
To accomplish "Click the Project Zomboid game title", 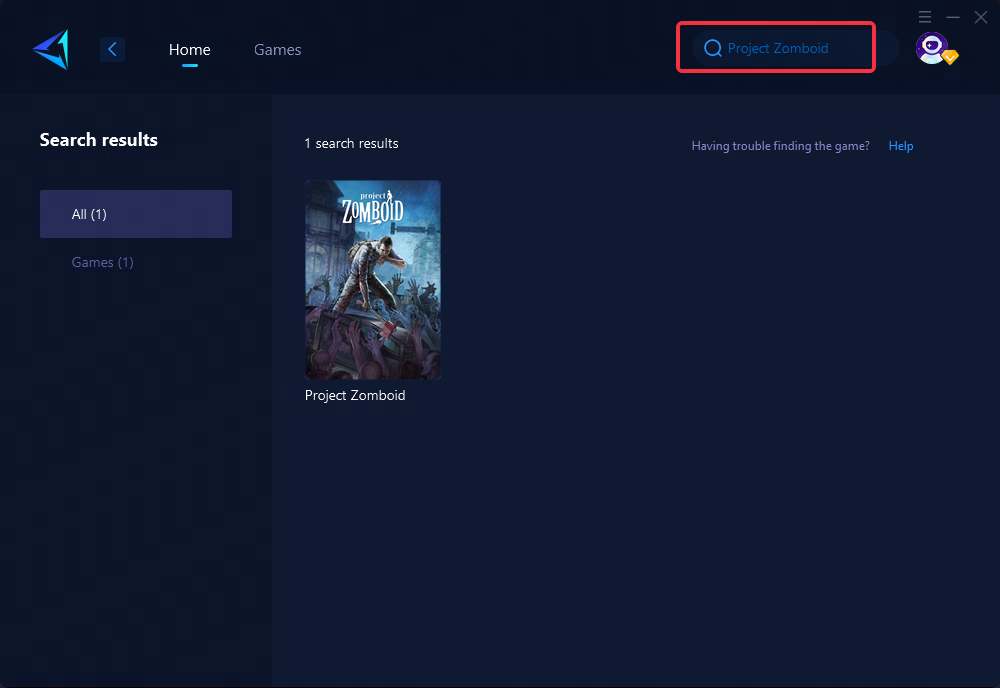I will 355,395.
